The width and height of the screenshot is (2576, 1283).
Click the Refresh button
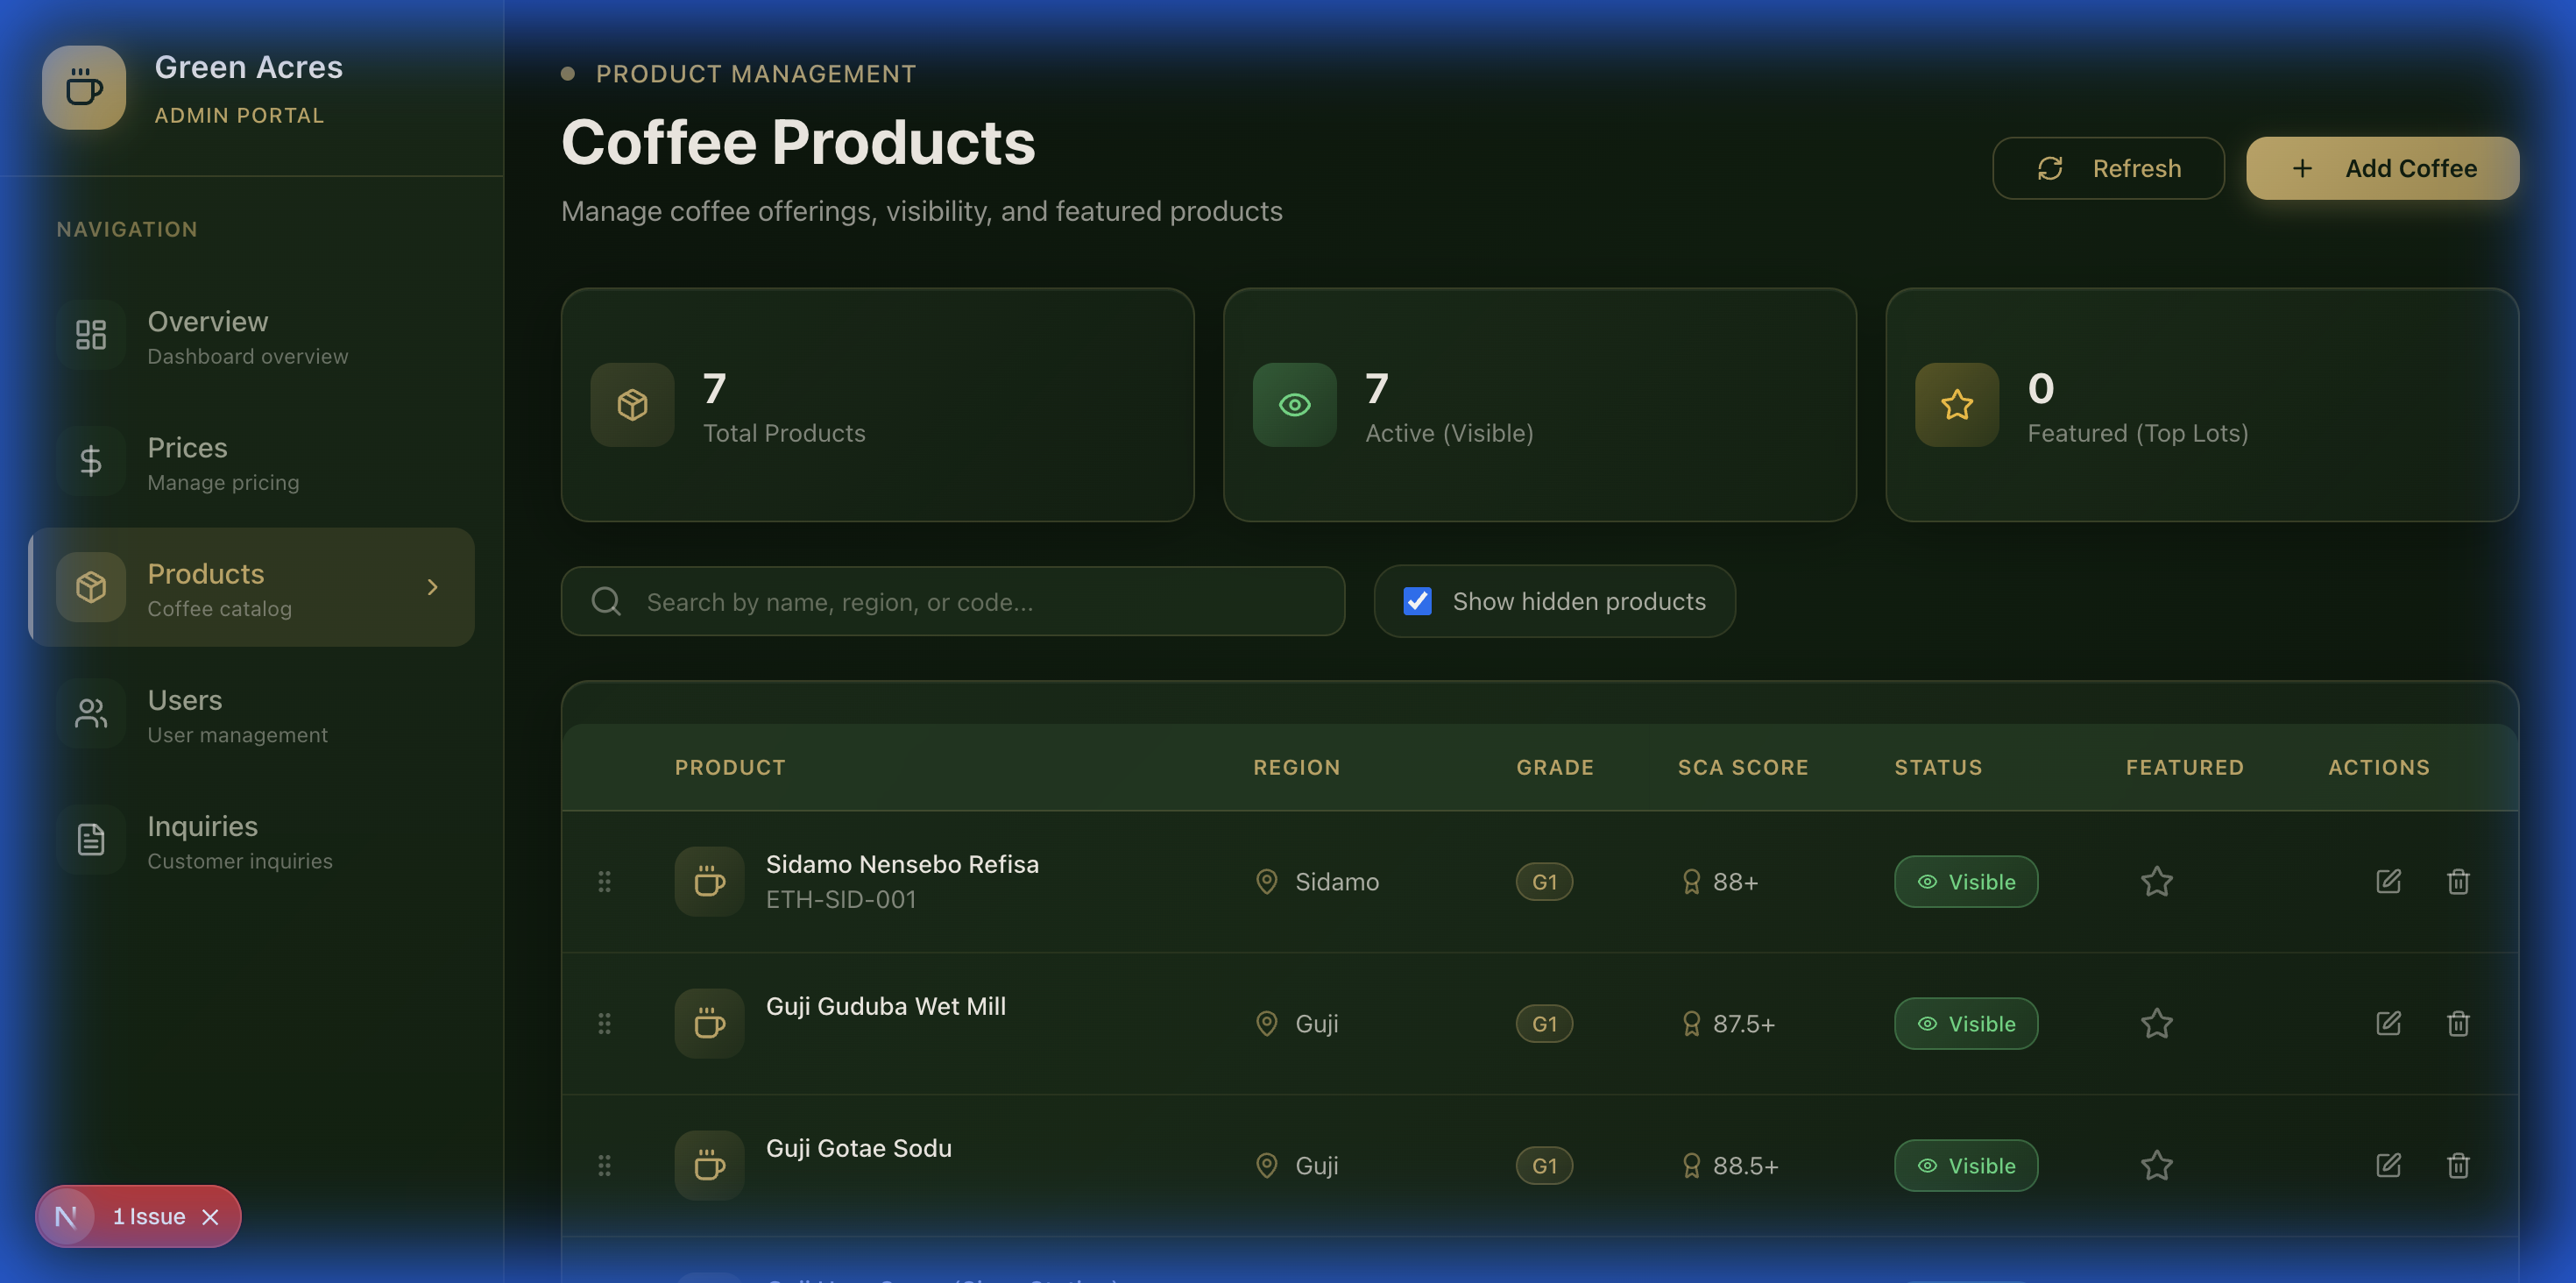pos(2108,168)
